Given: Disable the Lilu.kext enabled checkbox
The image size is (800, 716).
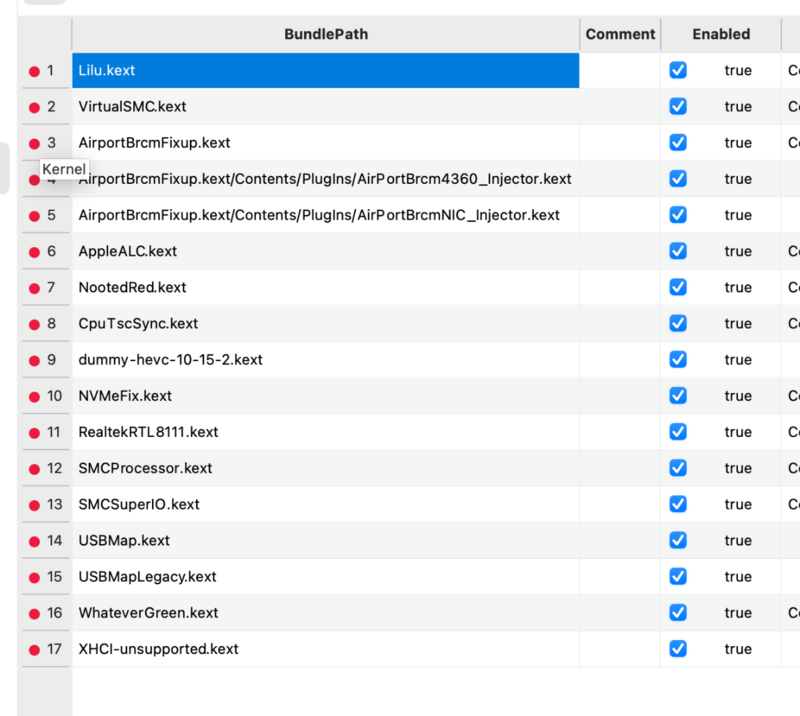Looking at the screenshot, I should point(678,70).
